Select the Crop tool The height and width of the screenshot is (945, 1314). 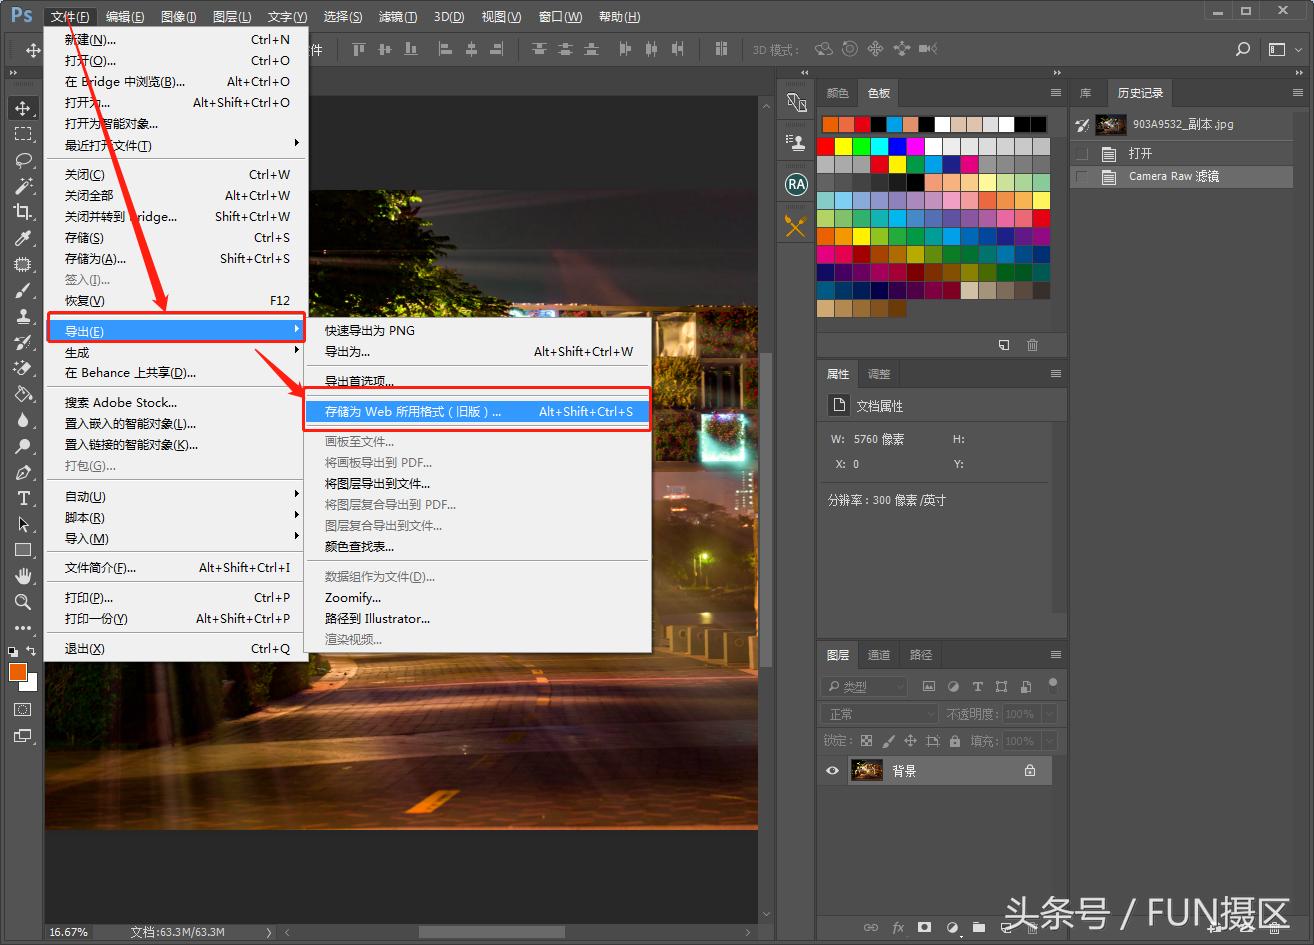[23, 212]
